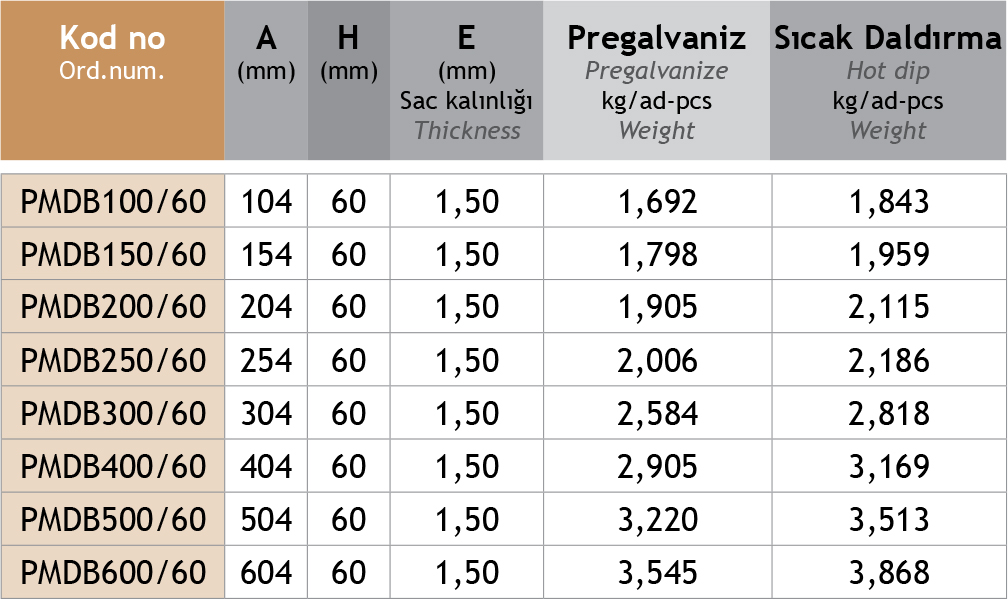Select pregalvanize weight 1,692

[657, 202]
